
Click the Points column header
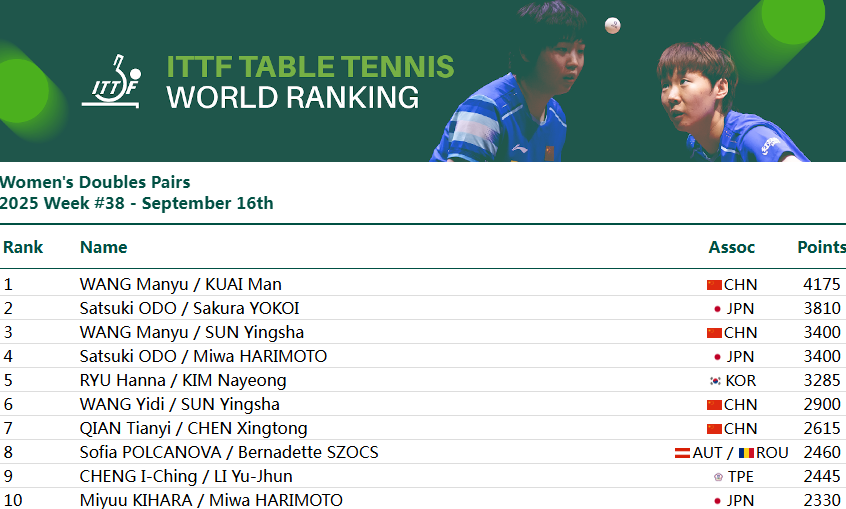pos(822,247)
